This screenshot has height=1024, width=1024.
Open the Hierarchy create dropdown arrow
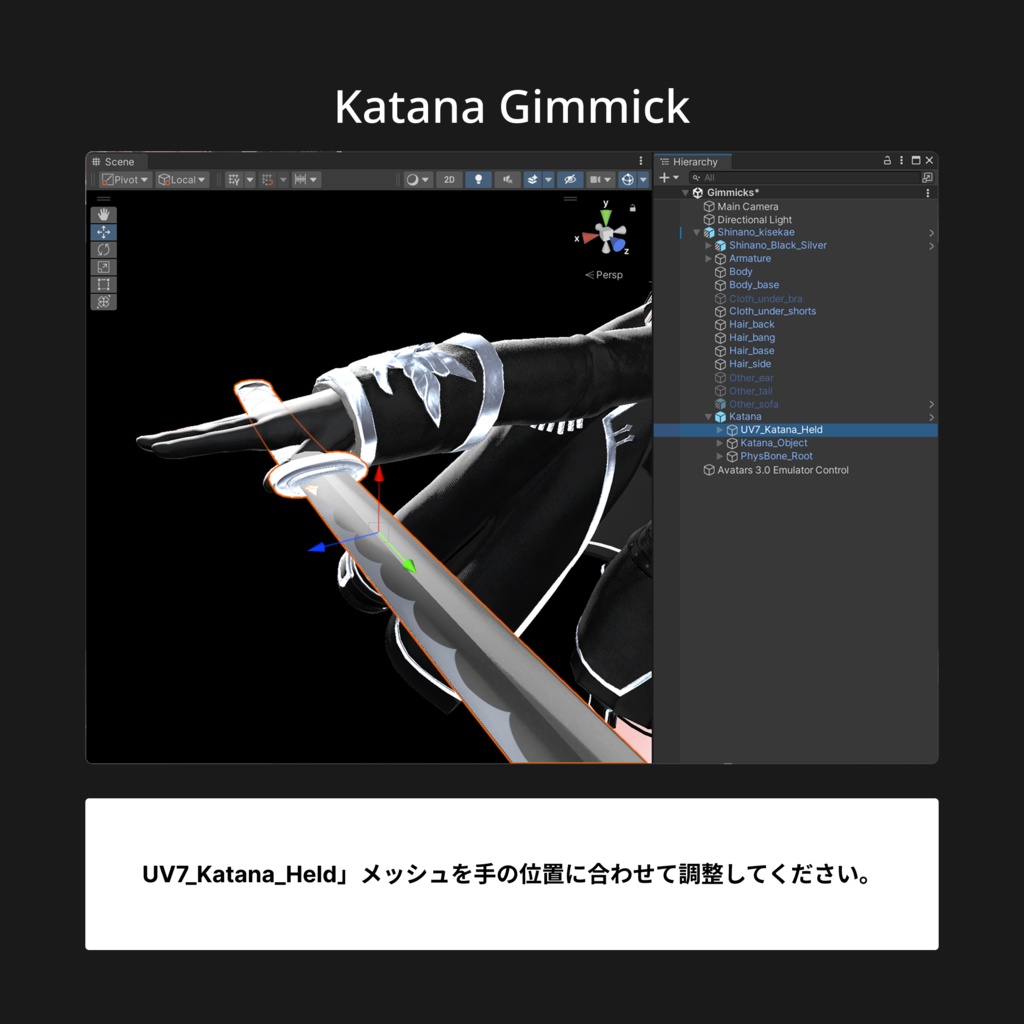(676, 178)
